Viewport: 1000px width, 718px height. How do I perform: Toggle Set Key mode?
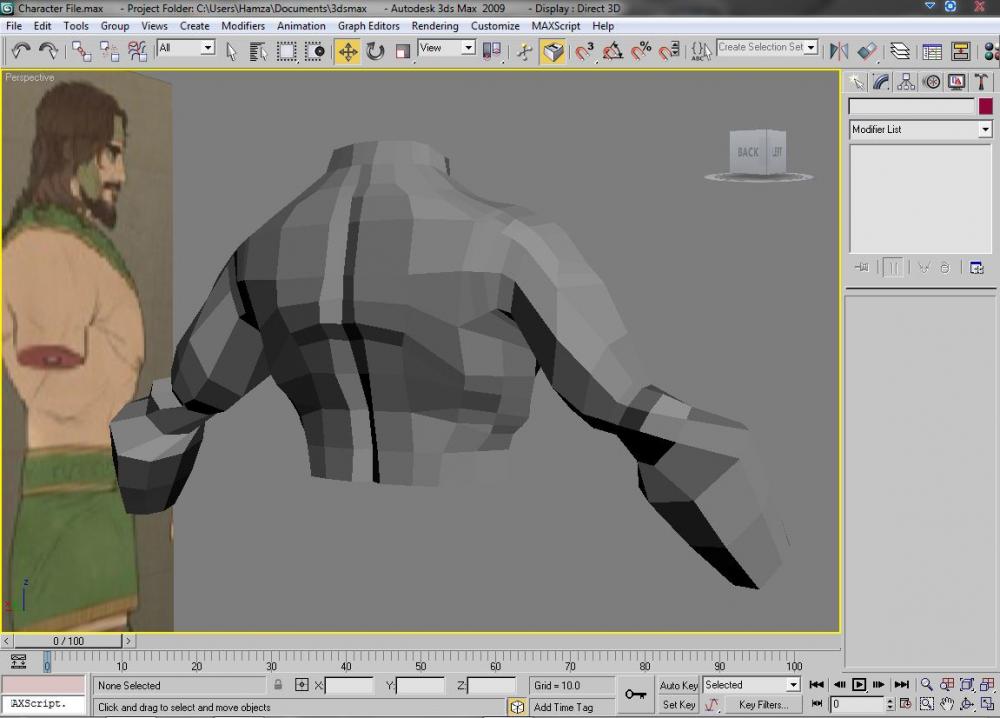[678, 705]
